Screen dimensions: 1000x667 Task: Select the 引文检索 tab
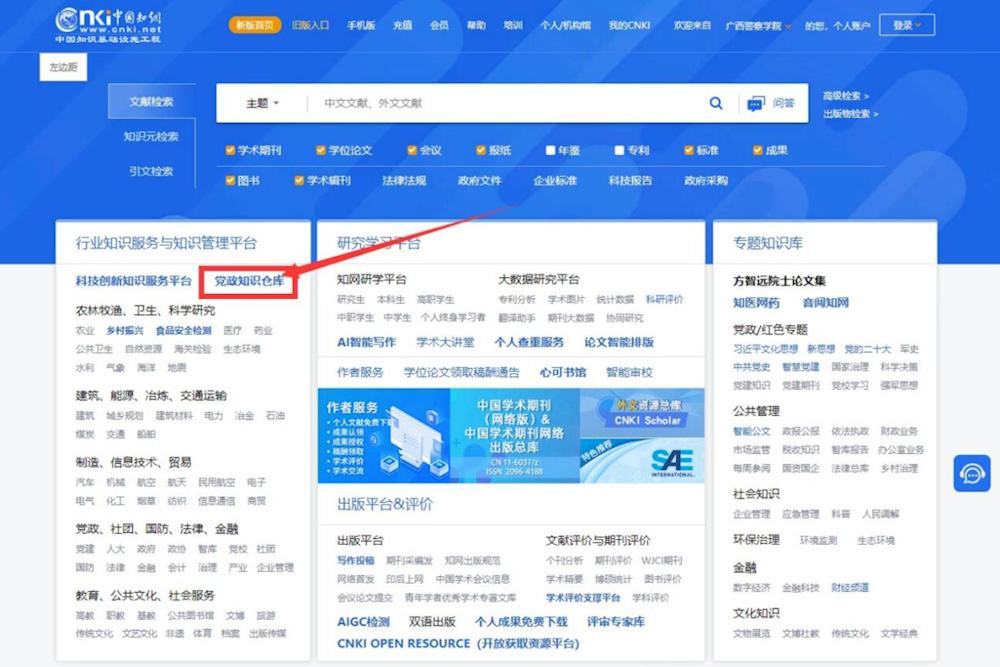click(151, 171)
